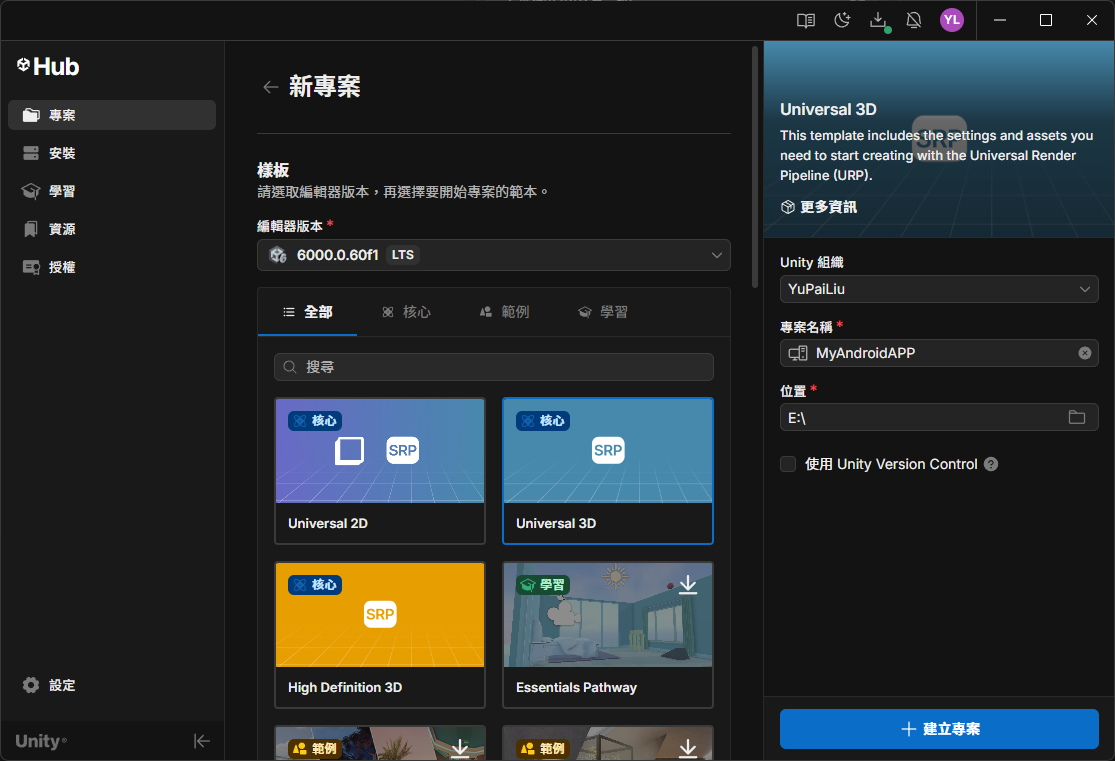Enable 使用 Unity Version Control checkbox
The width and height of the screenshot is (1115, 761).
(x=787, y=464)
